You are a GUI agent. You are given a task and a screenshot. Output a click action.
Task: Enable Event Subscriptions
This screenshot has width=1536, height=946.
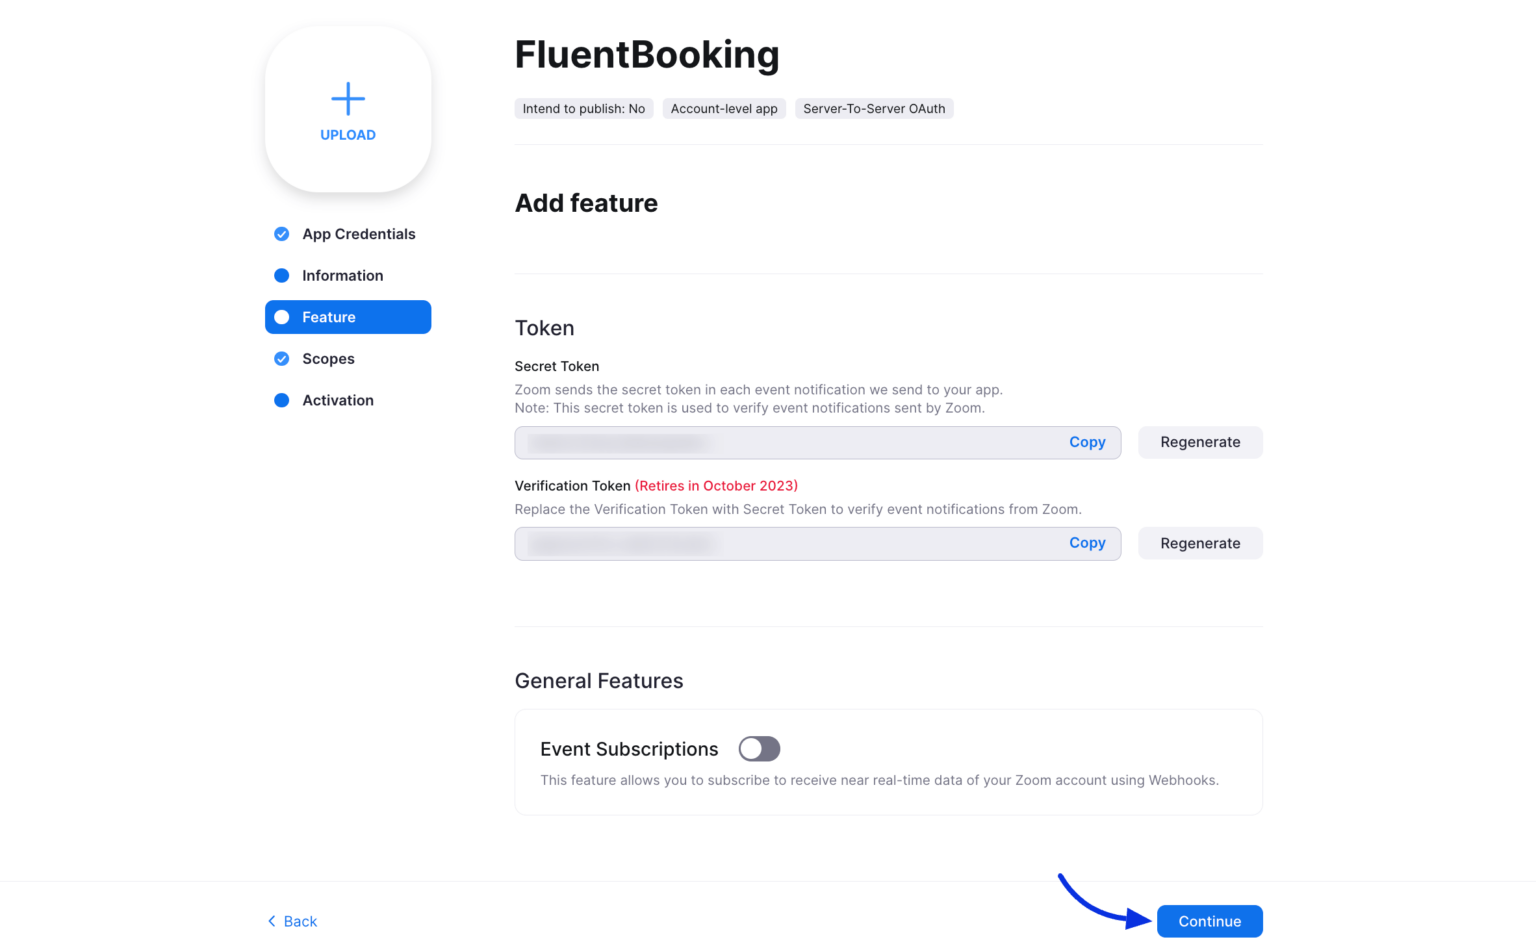759,748
